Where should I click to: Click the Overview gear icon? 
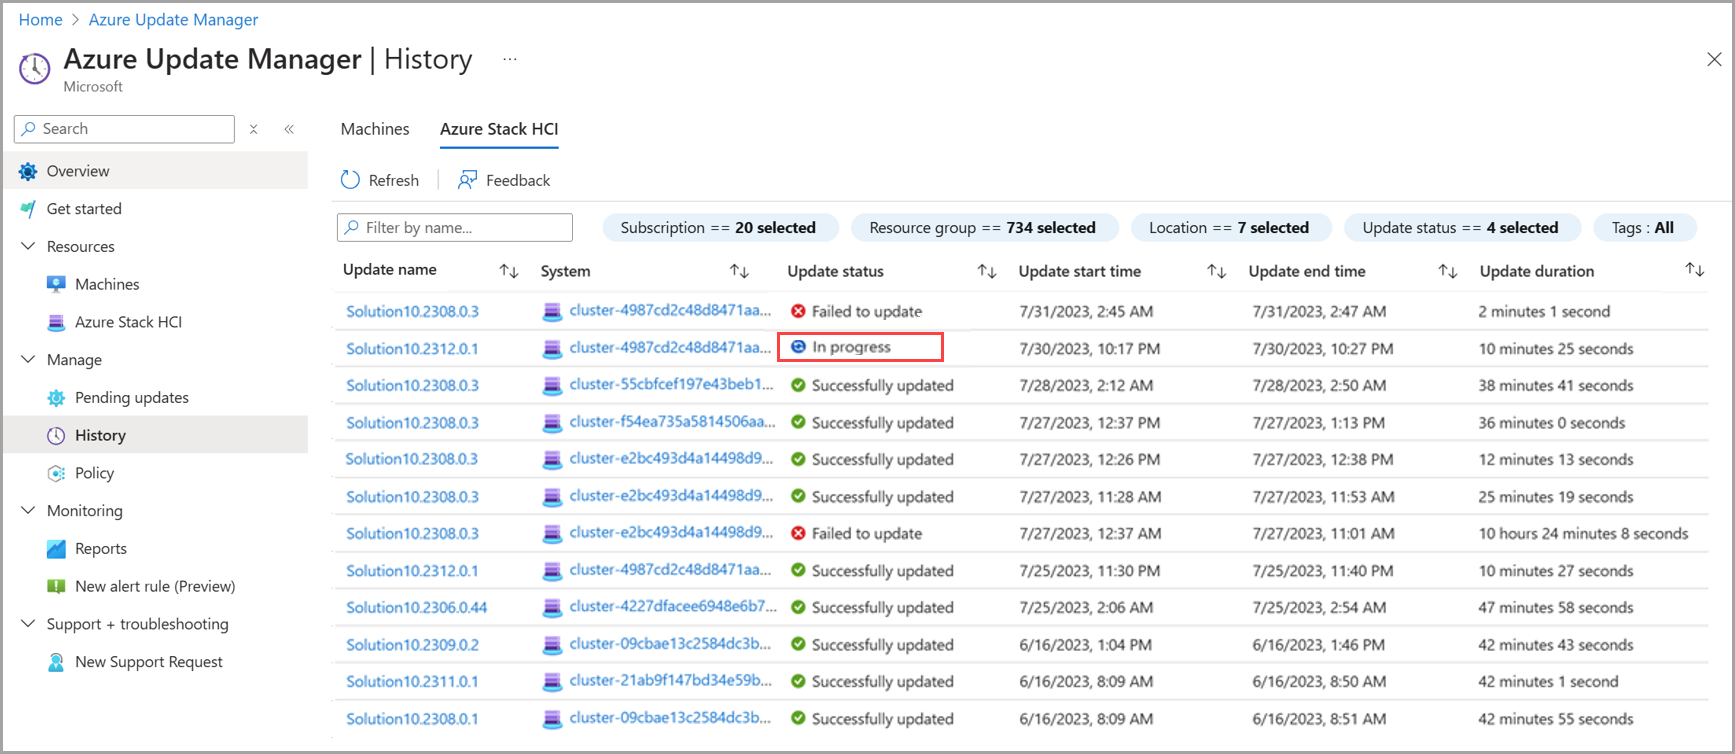[28, 171]
